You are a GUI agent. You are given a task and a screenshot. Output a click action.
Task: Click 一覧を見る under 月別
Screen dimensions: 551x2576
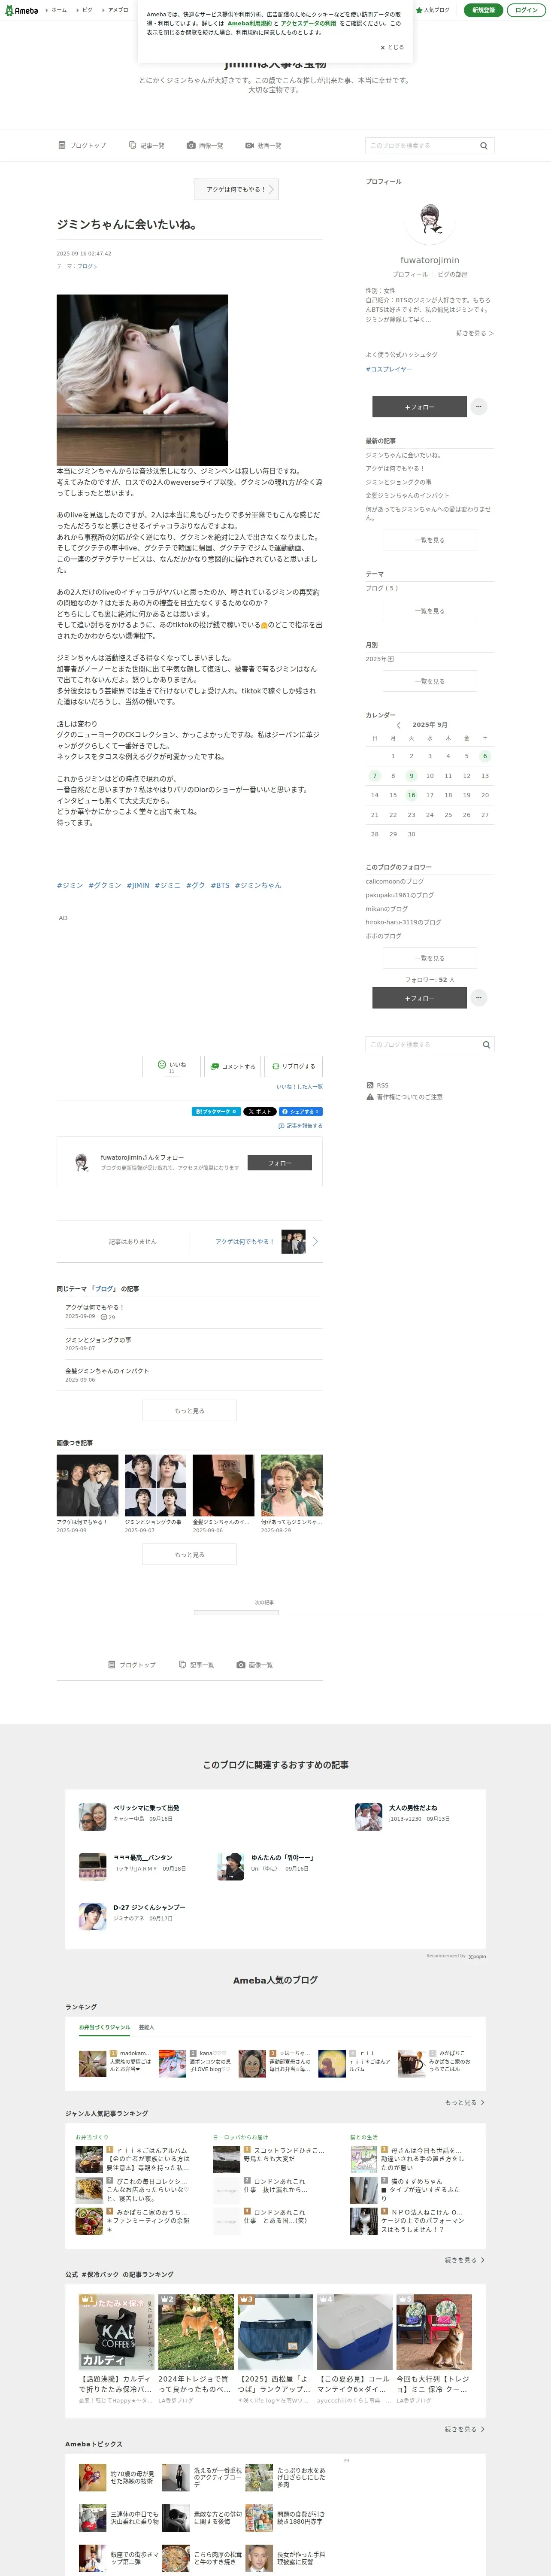pos(430,681)
